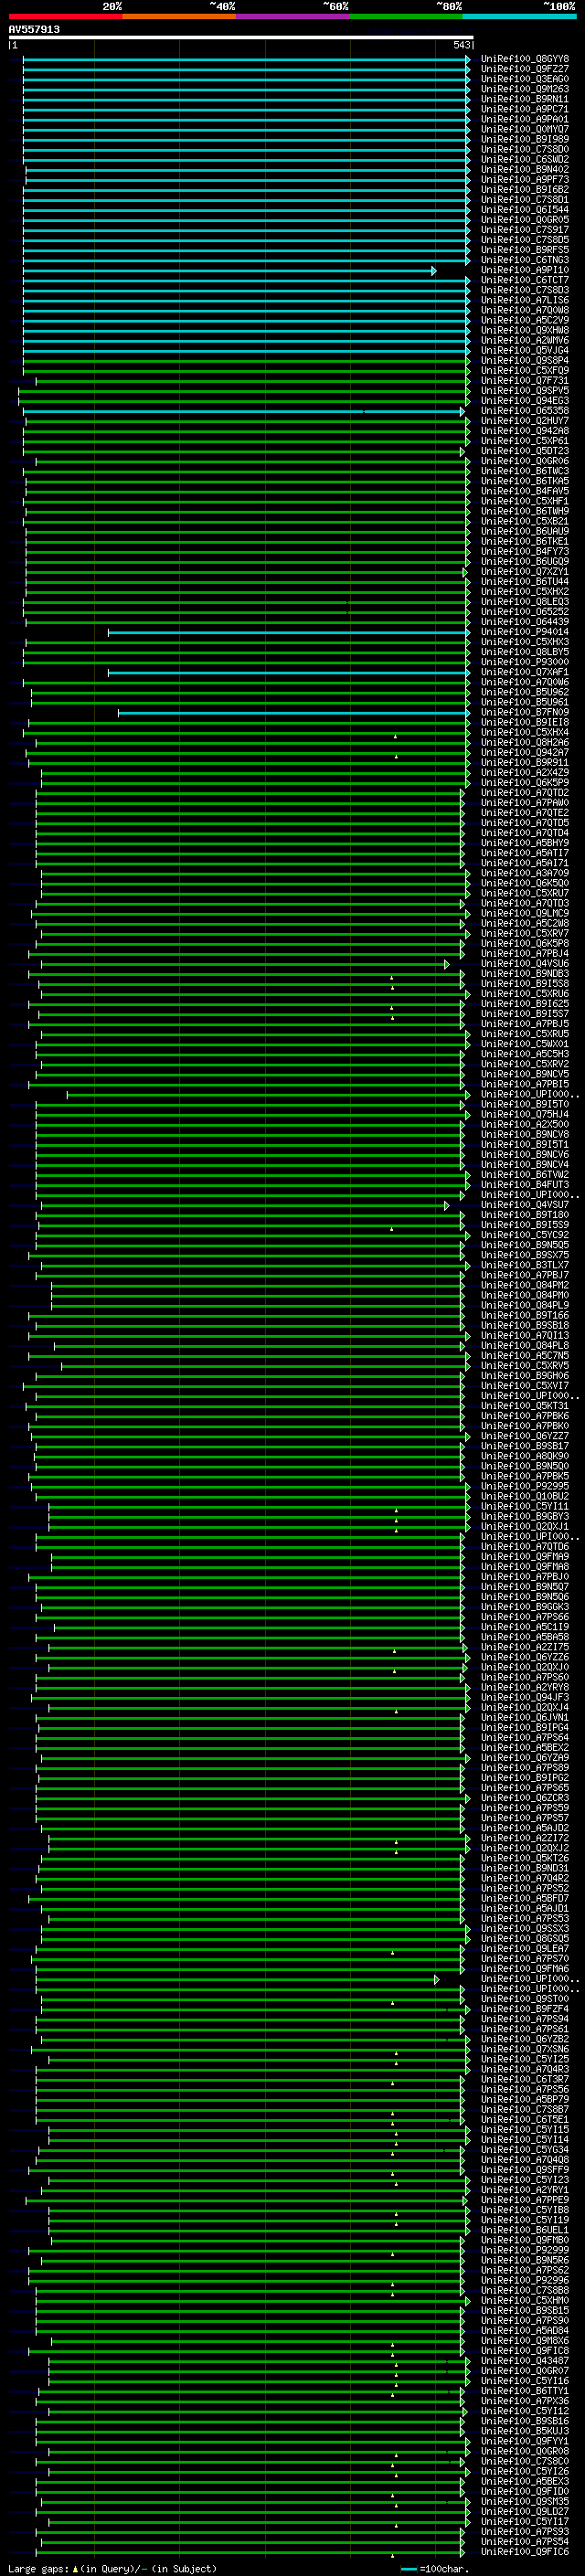Select the UniRef100_B9SX75 label
The height and width of the screenshot is (2576, 585).
(x=524, y=1255)
